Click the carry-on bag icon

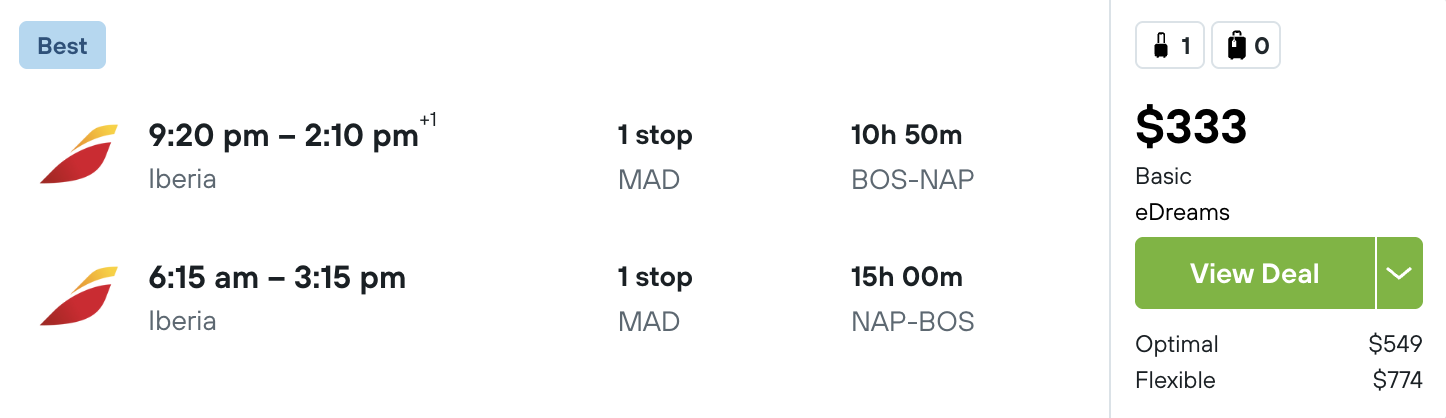point(1159,46)
